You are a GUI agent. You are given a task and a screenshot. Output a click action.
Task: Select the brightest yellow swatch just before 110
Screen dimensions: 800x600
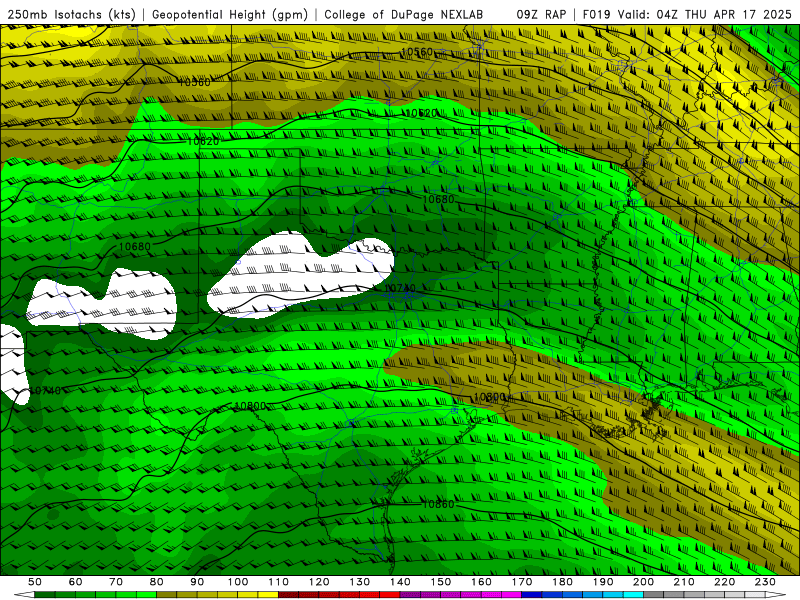[268, 594]
